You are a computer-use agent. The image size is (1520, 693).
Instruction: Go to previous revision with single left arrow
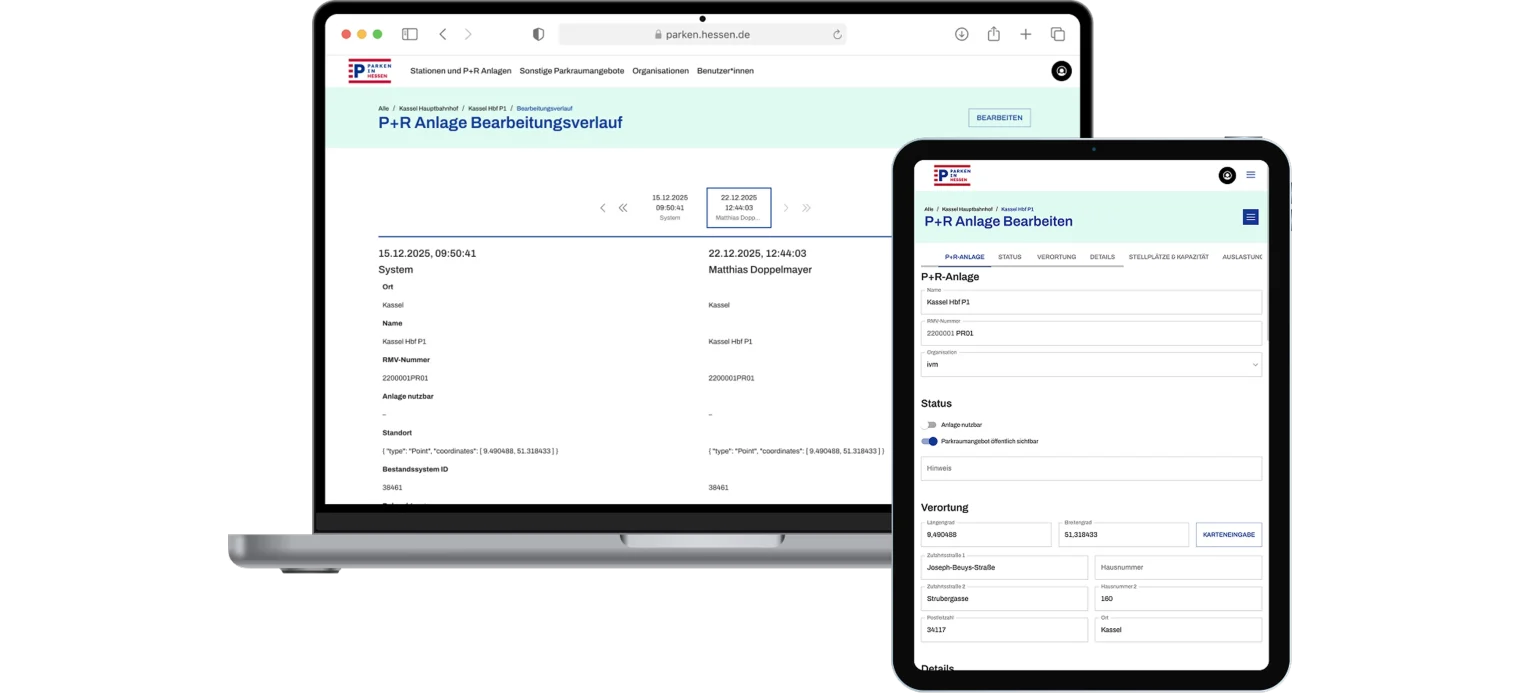point(603,208)
